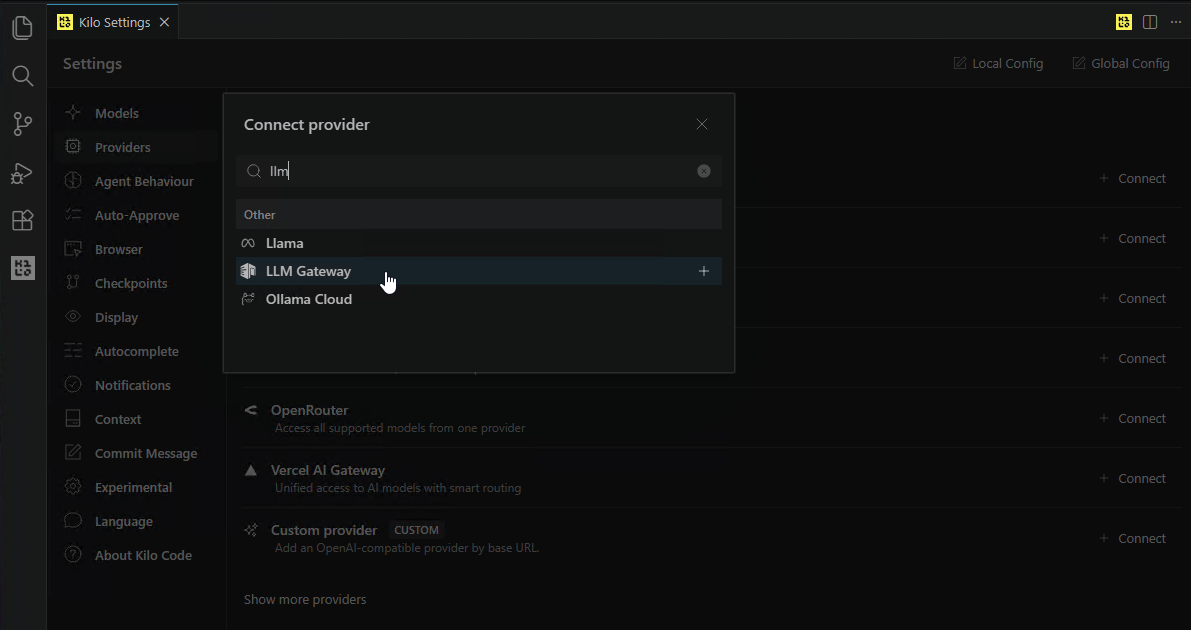The width and height of the screenshot is (1191, 630).
Task: Click the OpenRouter provider name
Action: pyautogui.click(x=309, y=410)
